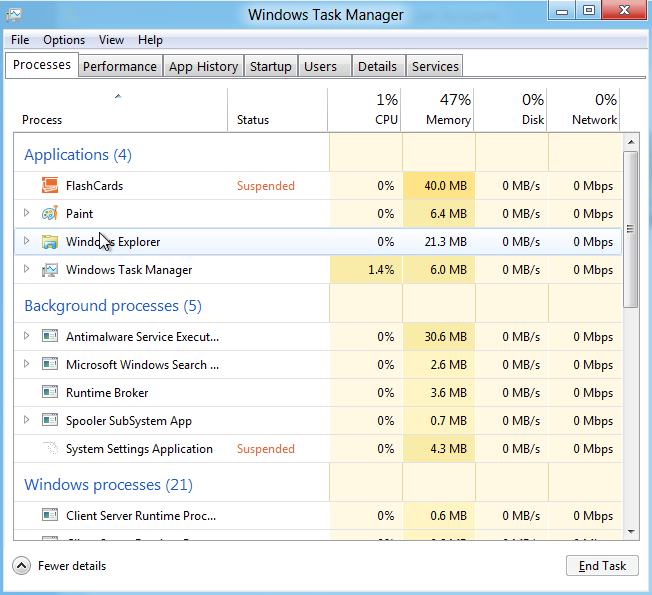652x595 pixels.
Task: Click the vertical scrollbar thumb
Action: [x=631, y=230]
